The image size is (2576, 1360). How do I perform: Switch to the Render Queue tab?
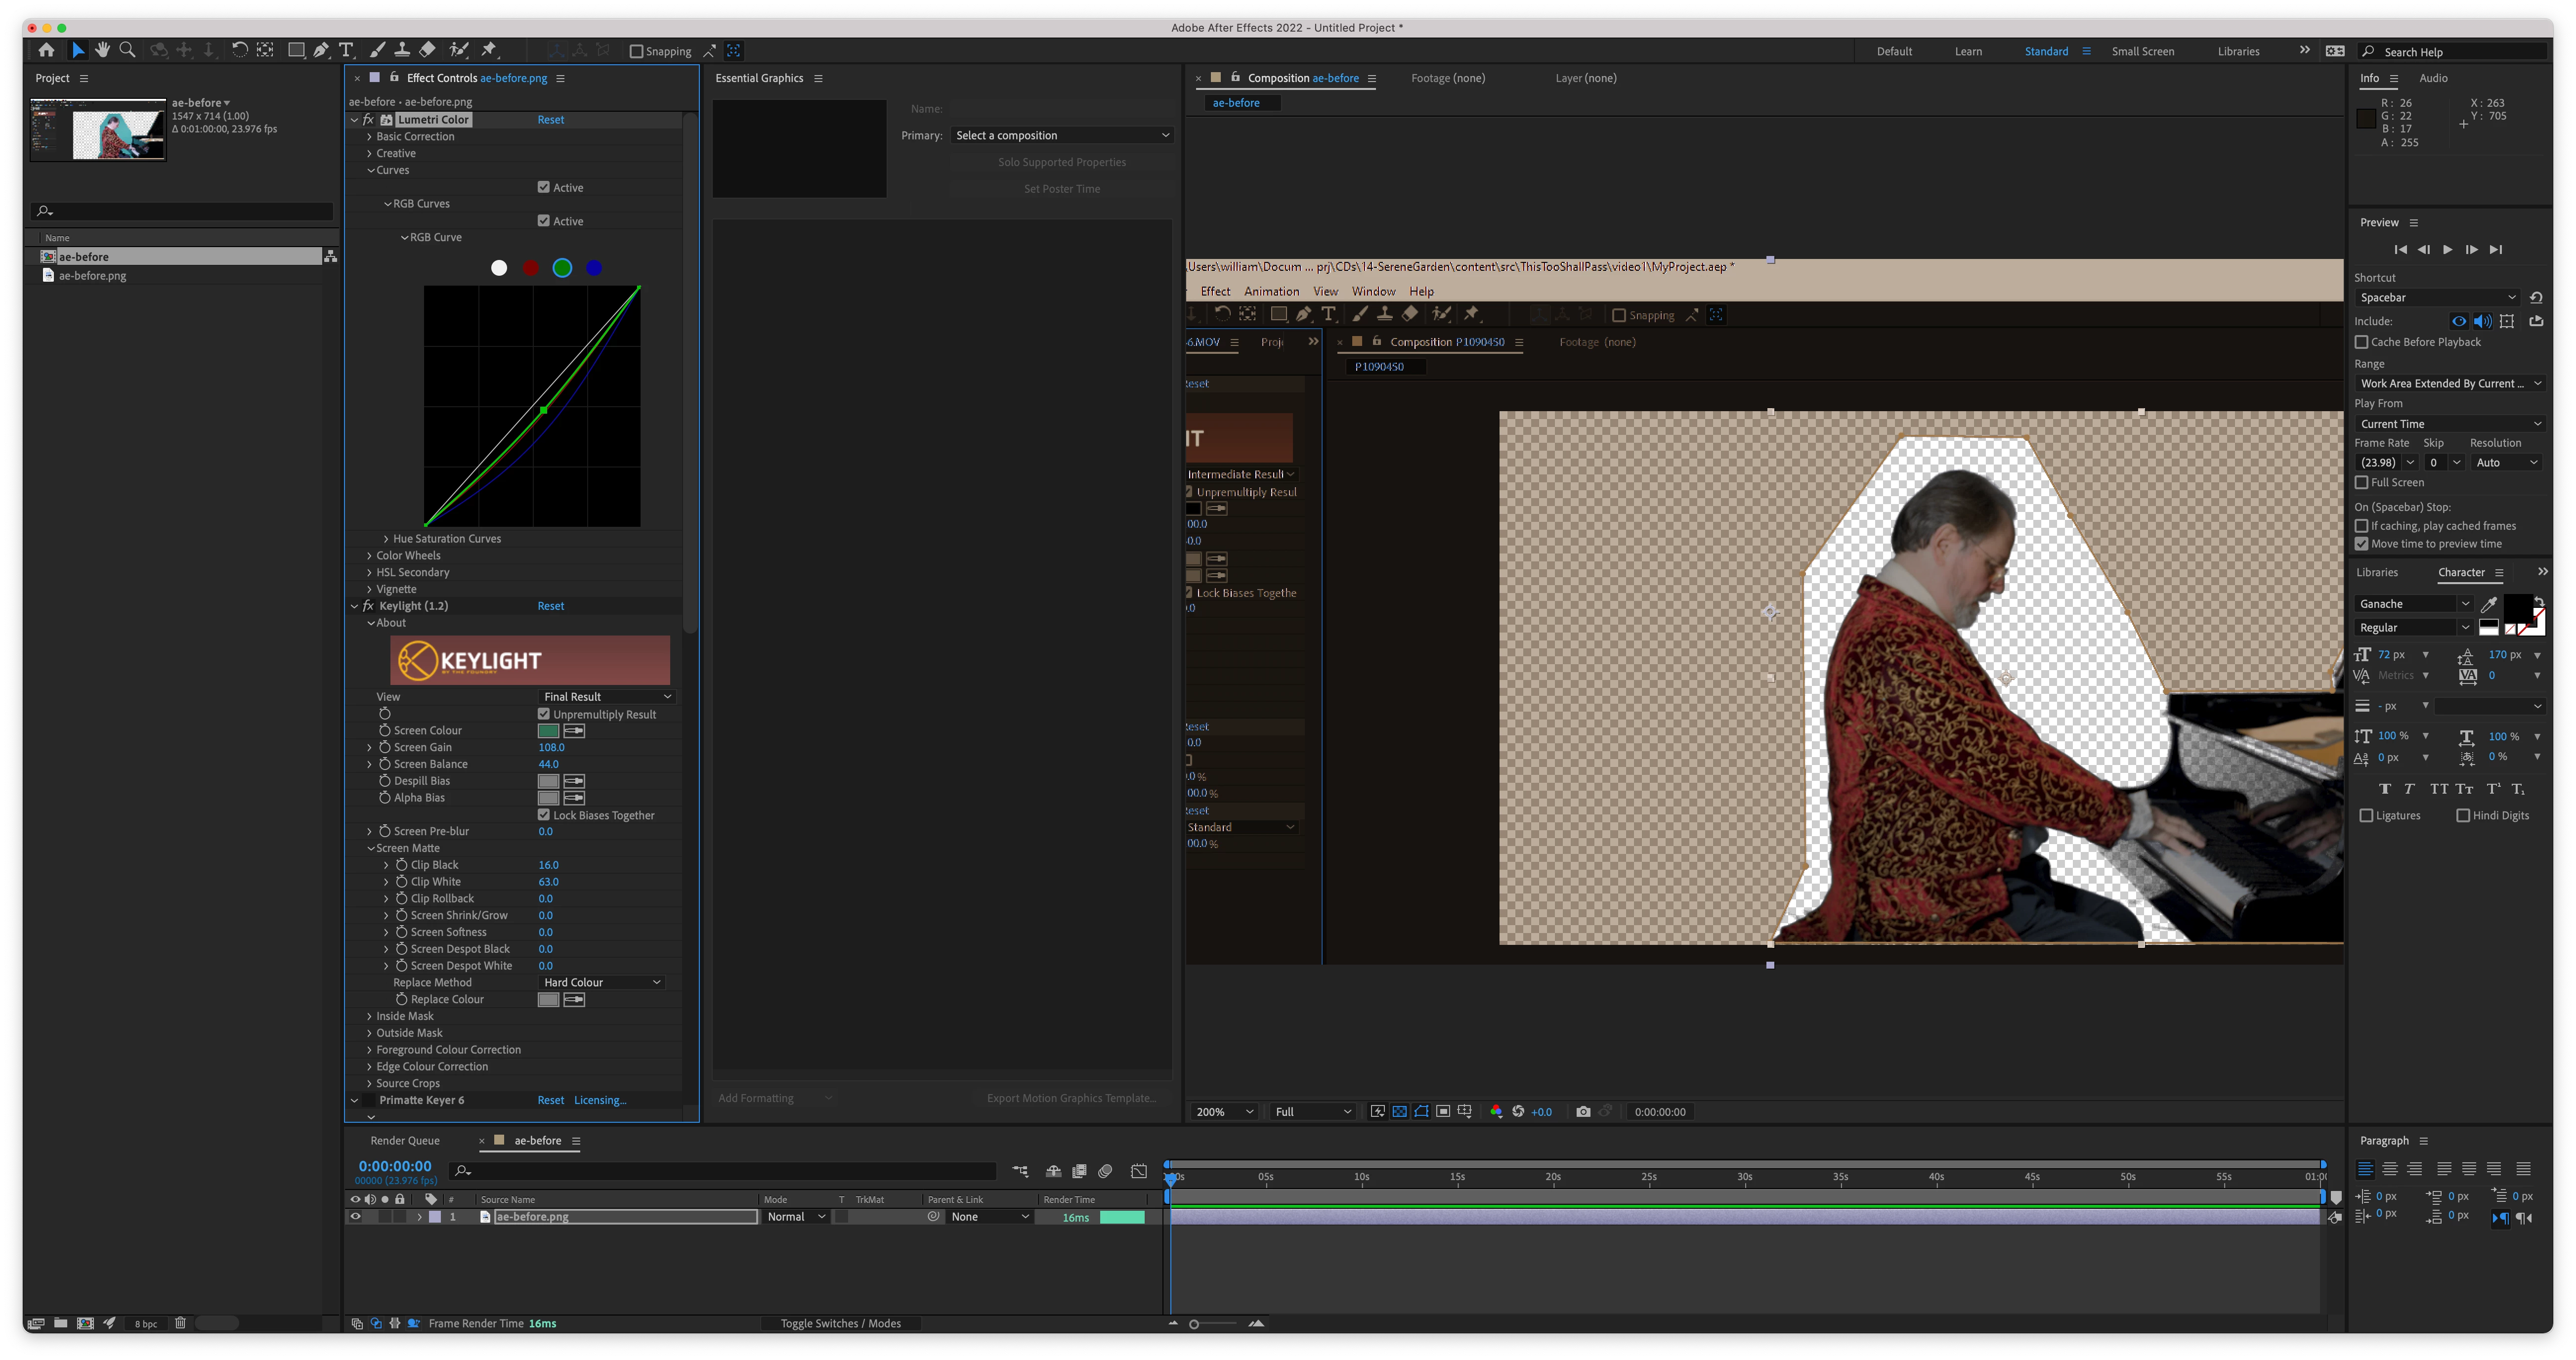405,1141
